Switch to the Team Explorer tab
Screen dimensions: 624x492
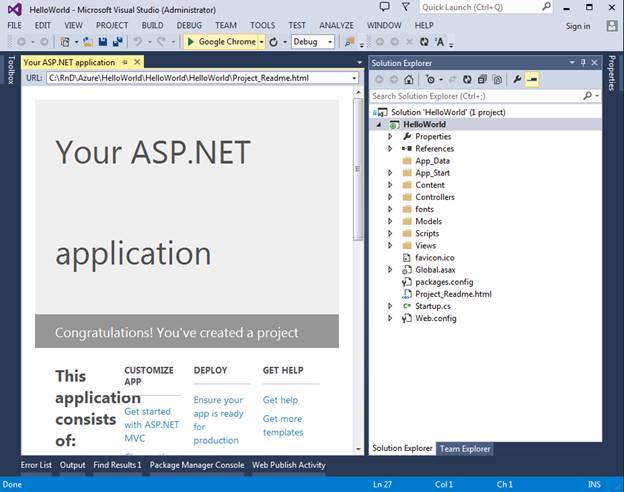(465, 449)
